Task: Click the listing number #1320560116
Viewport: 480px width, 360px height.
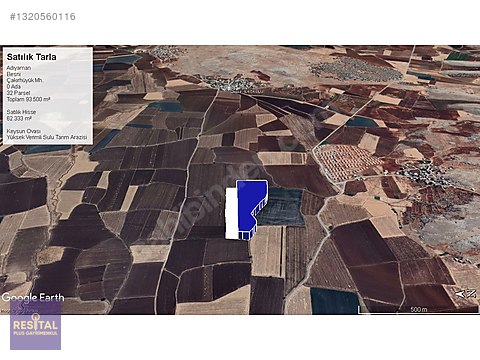Action: 43,17
